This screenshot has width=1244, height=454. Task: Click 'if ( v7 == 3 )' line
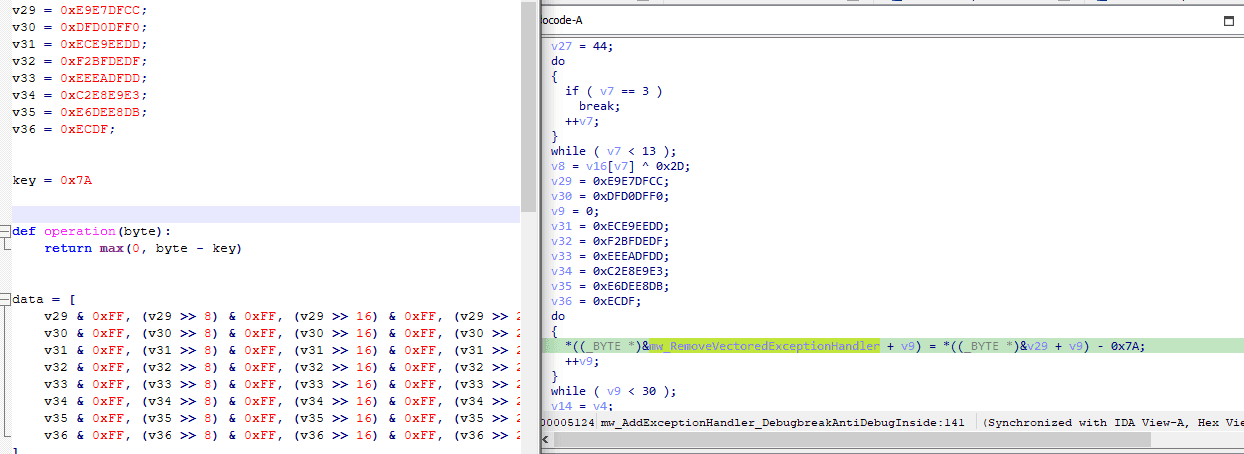point(613,91)
